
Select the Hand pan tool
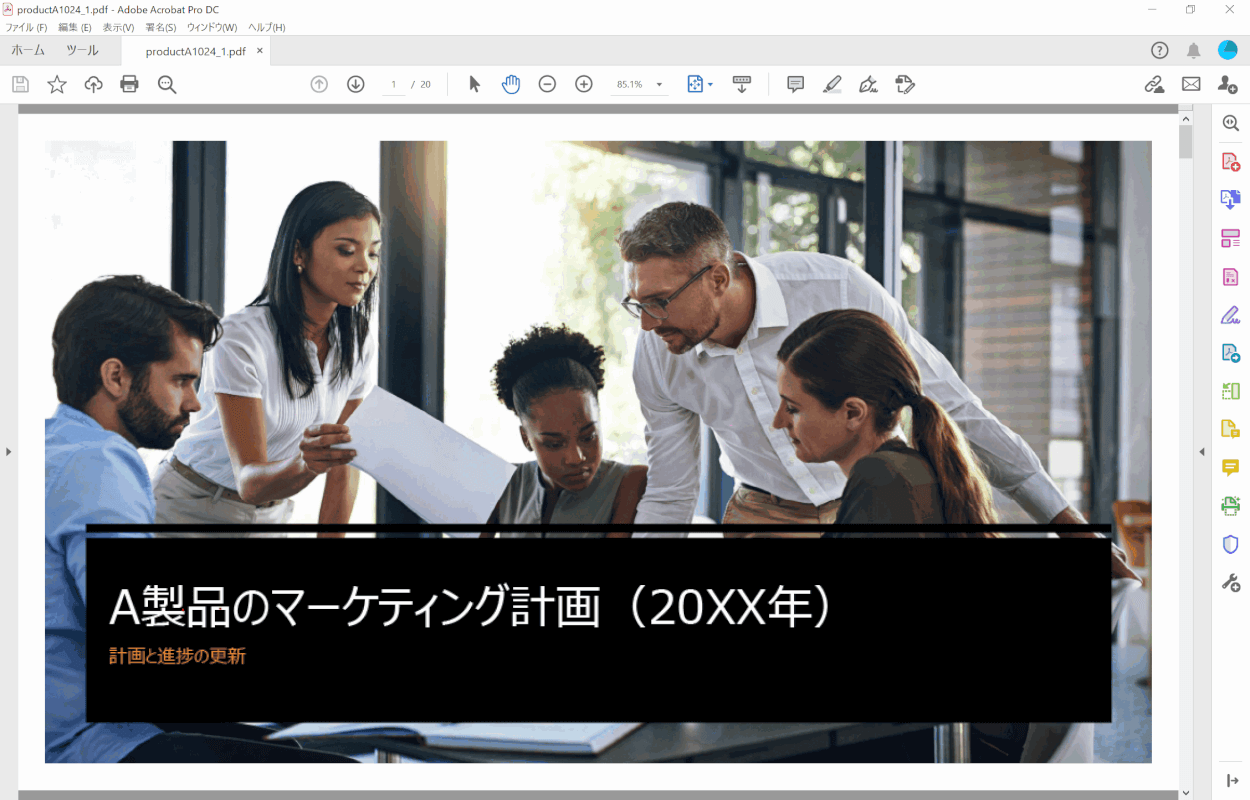[x=511, y=85]
